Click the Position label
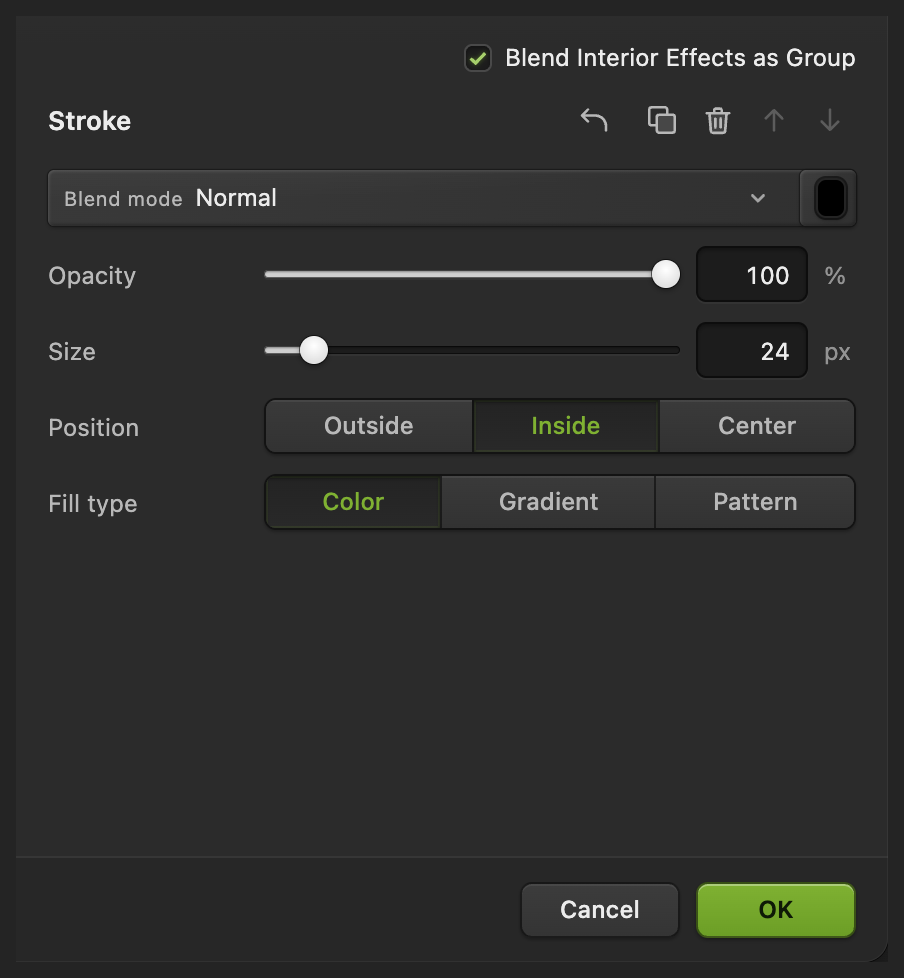904x978 pixels. [94, 428]
